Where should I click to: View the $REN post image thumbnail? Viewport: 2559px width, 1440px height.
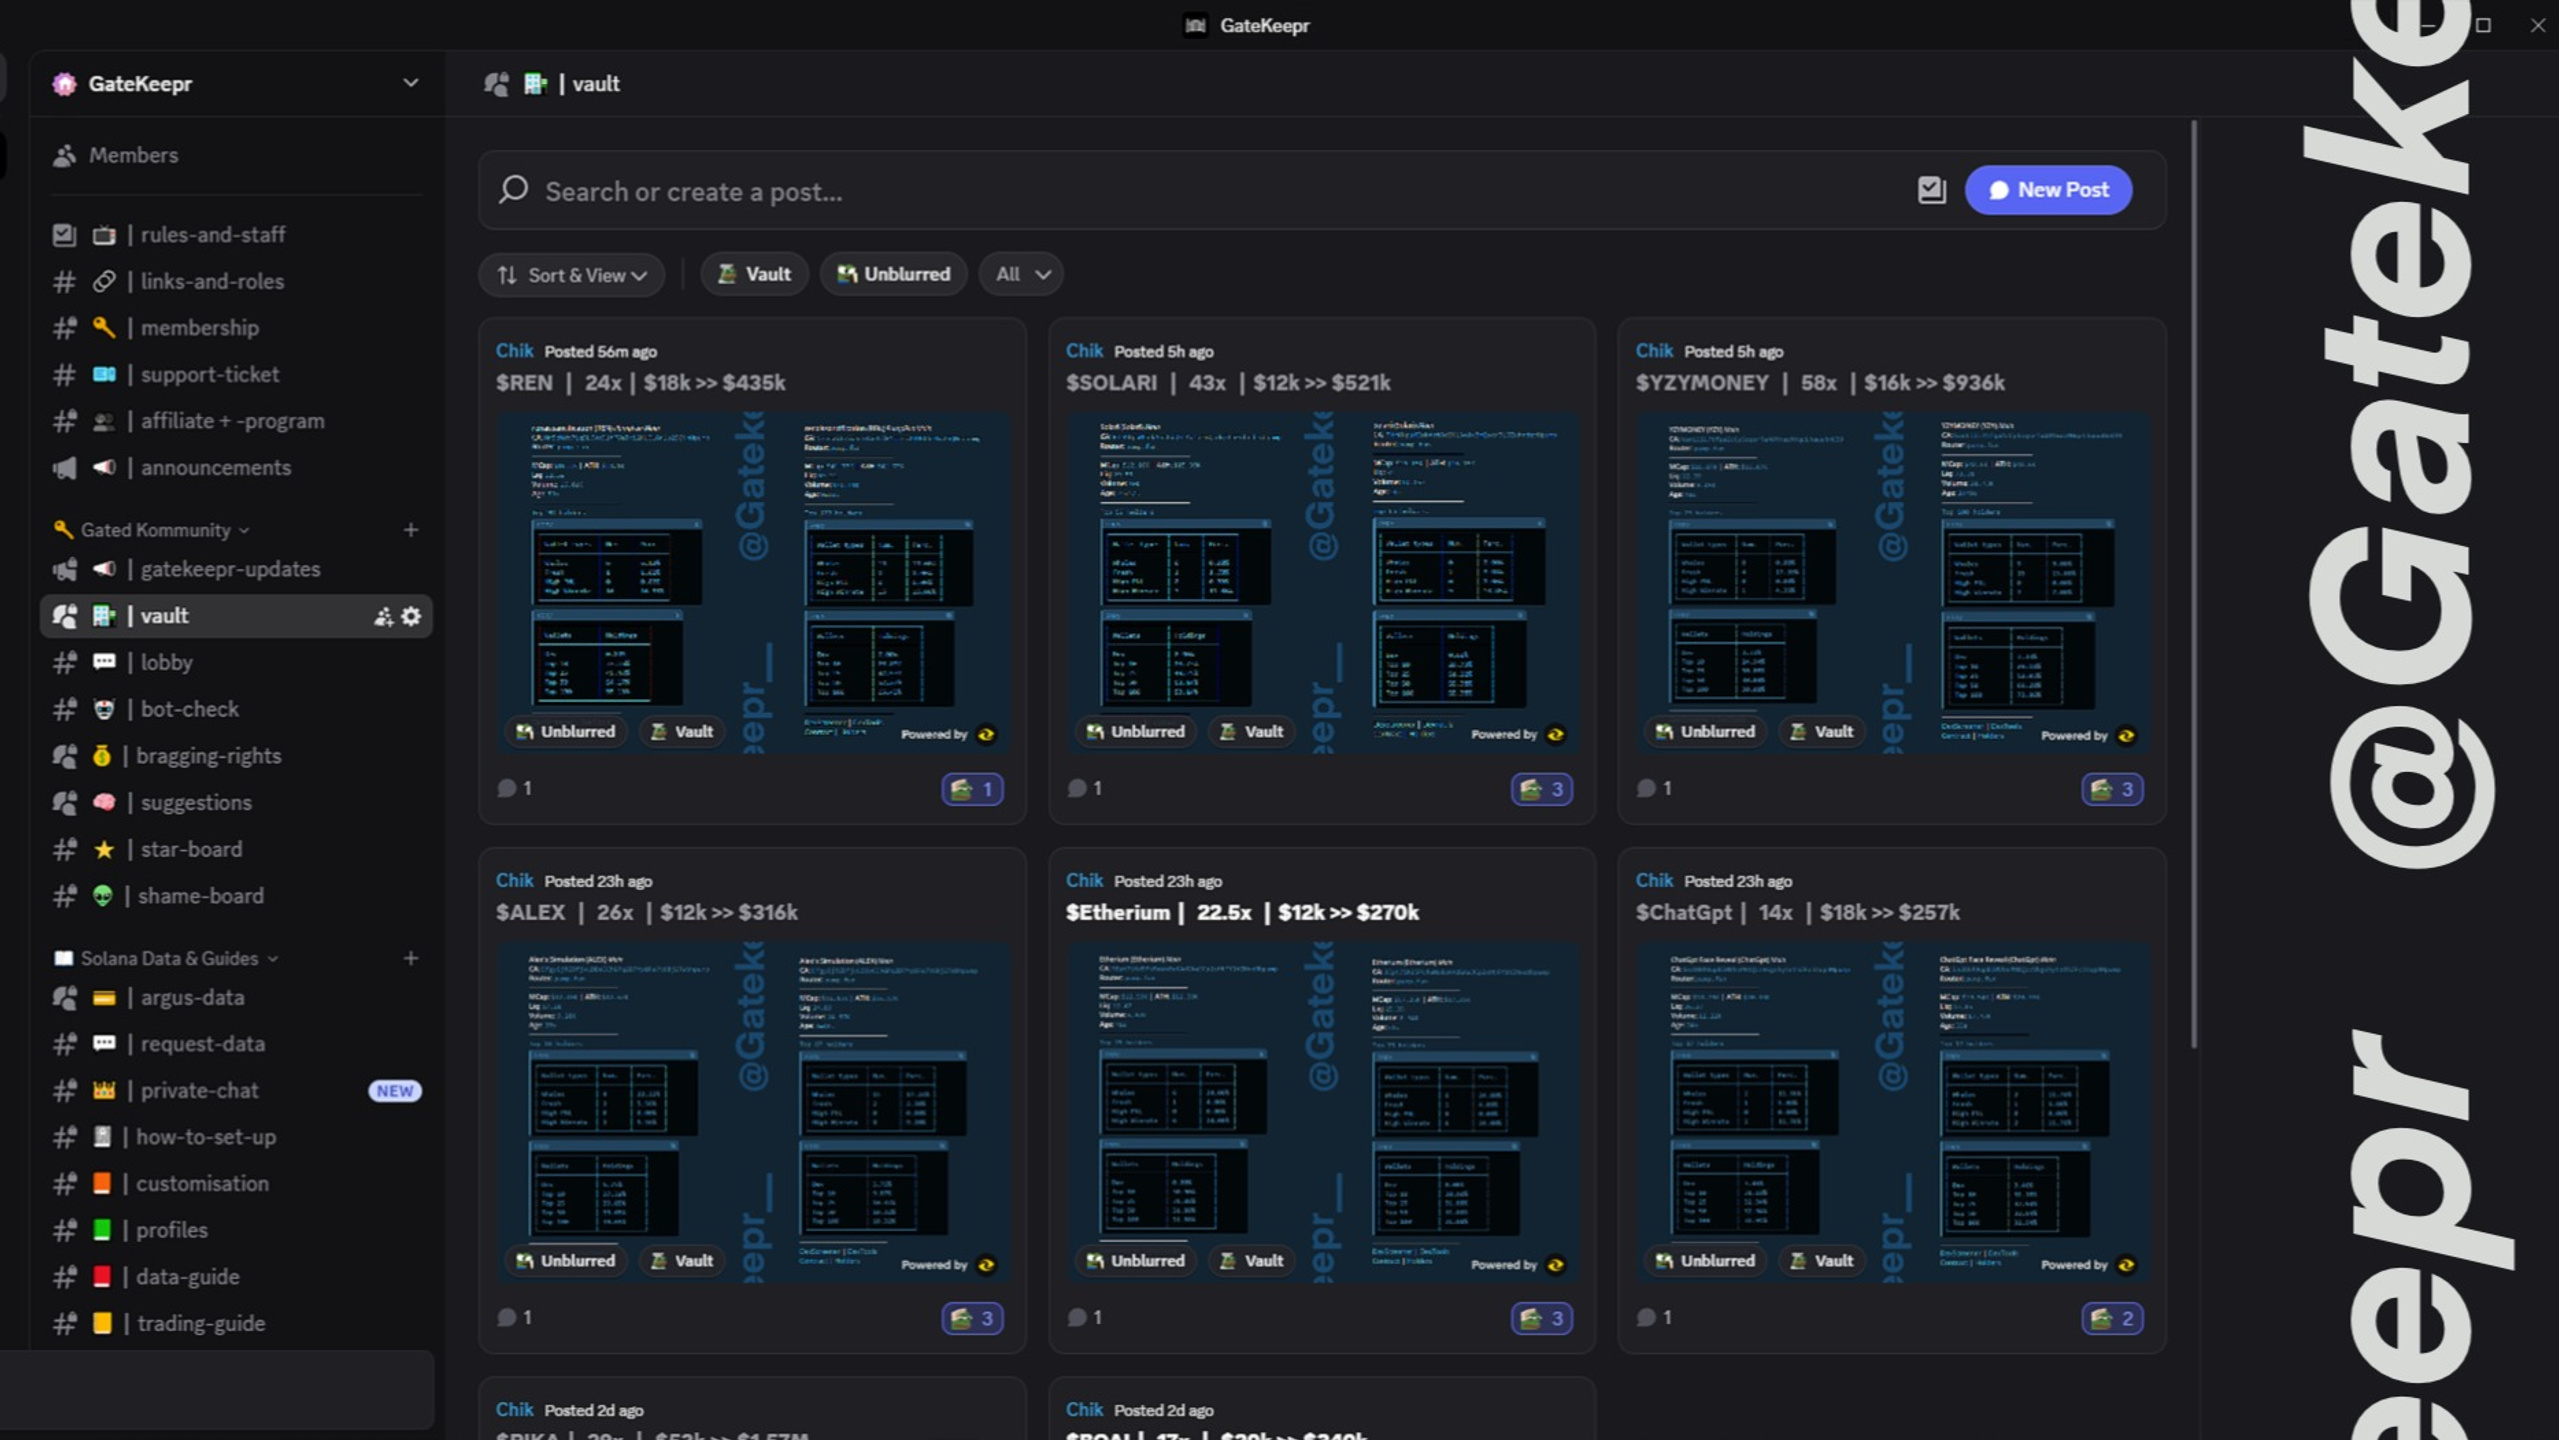pyautogui.click(x=753, y=582)
